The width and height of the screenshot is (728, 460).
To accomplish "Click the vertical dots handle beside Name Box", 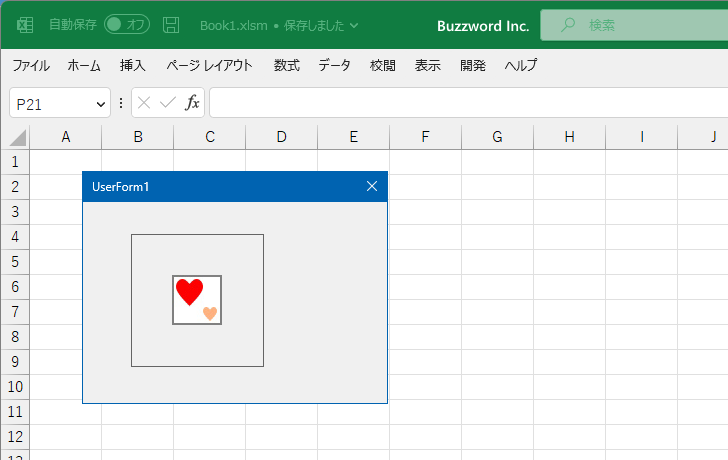I will tap(121, 103).
